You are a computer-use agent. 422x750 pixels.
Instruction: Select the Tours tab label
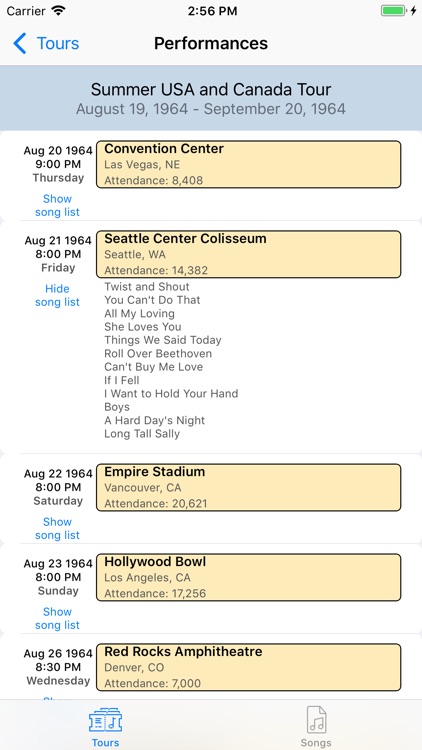coord(105,743)
